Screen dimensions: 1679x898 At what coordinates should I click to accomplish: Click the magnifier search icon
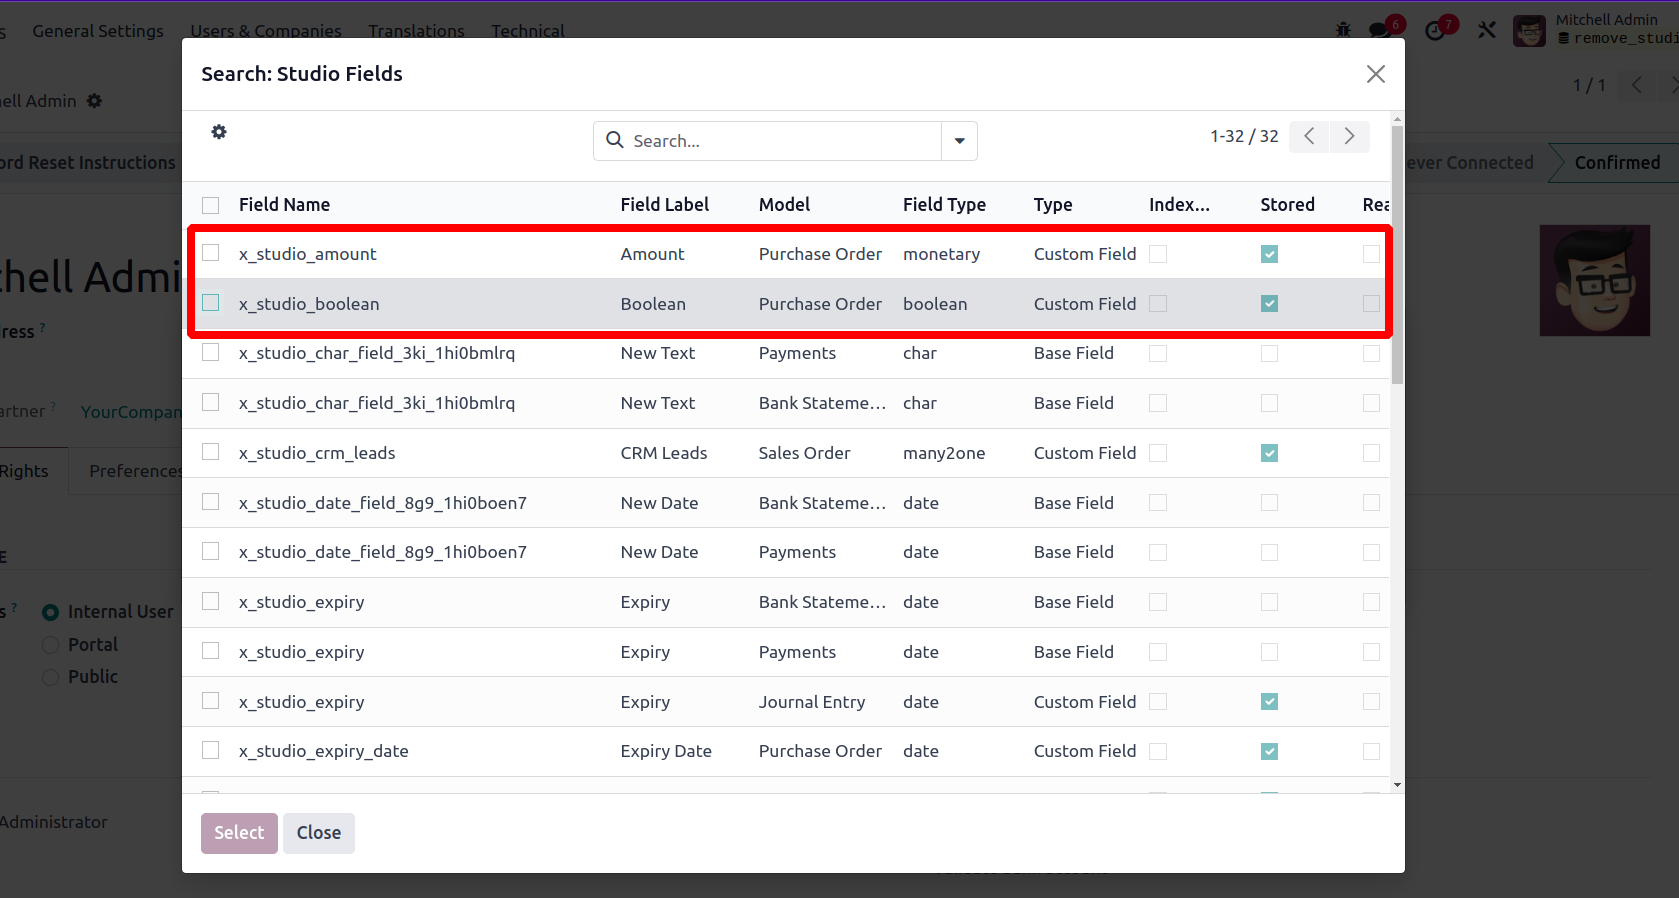(x=615, y=141)
